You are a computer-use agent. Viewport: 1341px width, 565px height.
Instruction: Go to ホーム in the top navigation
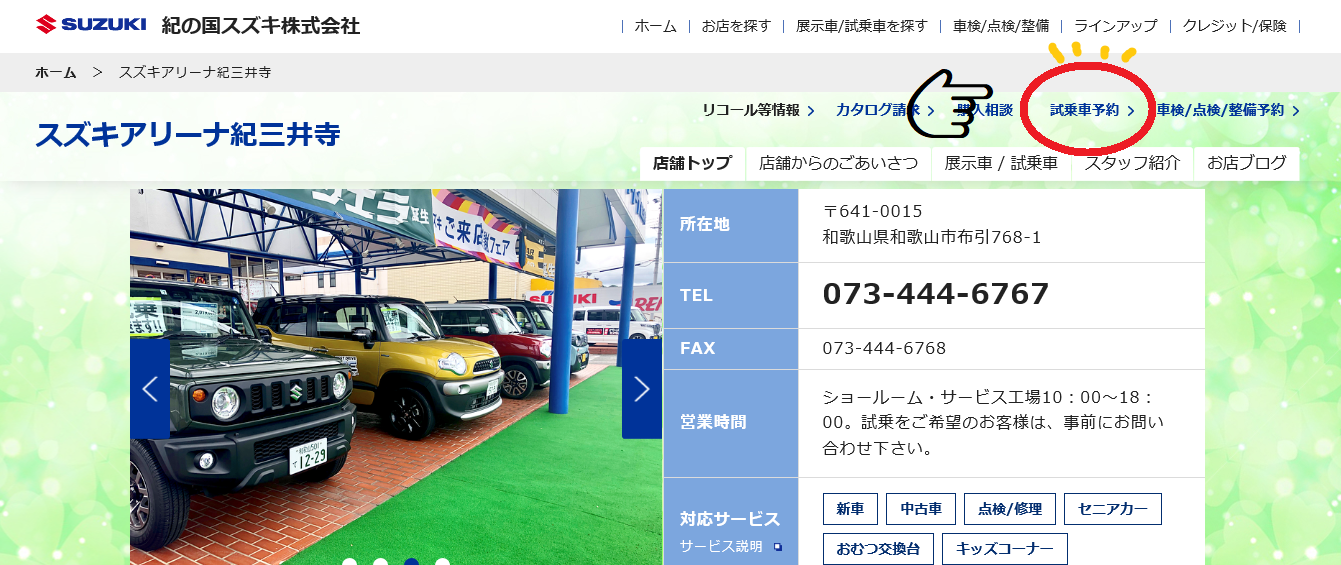(656, 26)
